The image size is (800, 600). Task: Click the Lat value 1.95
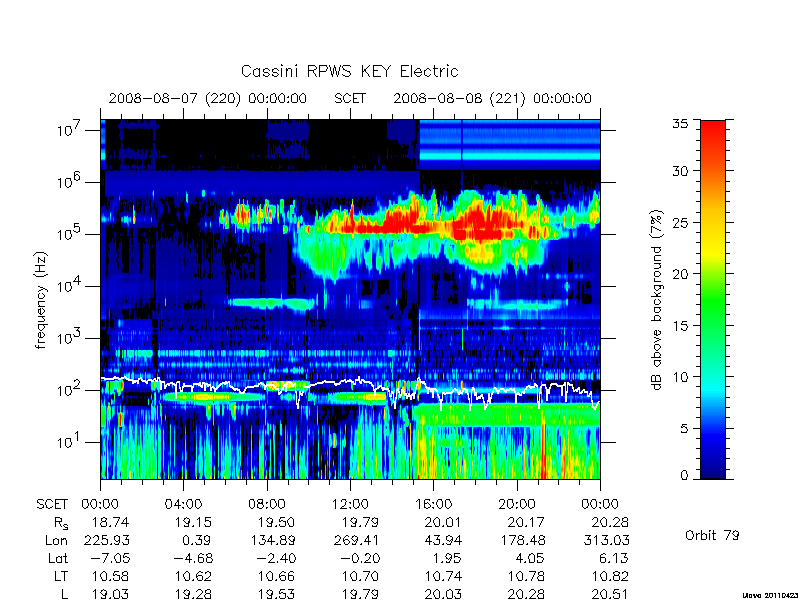(x=446, y=558)
